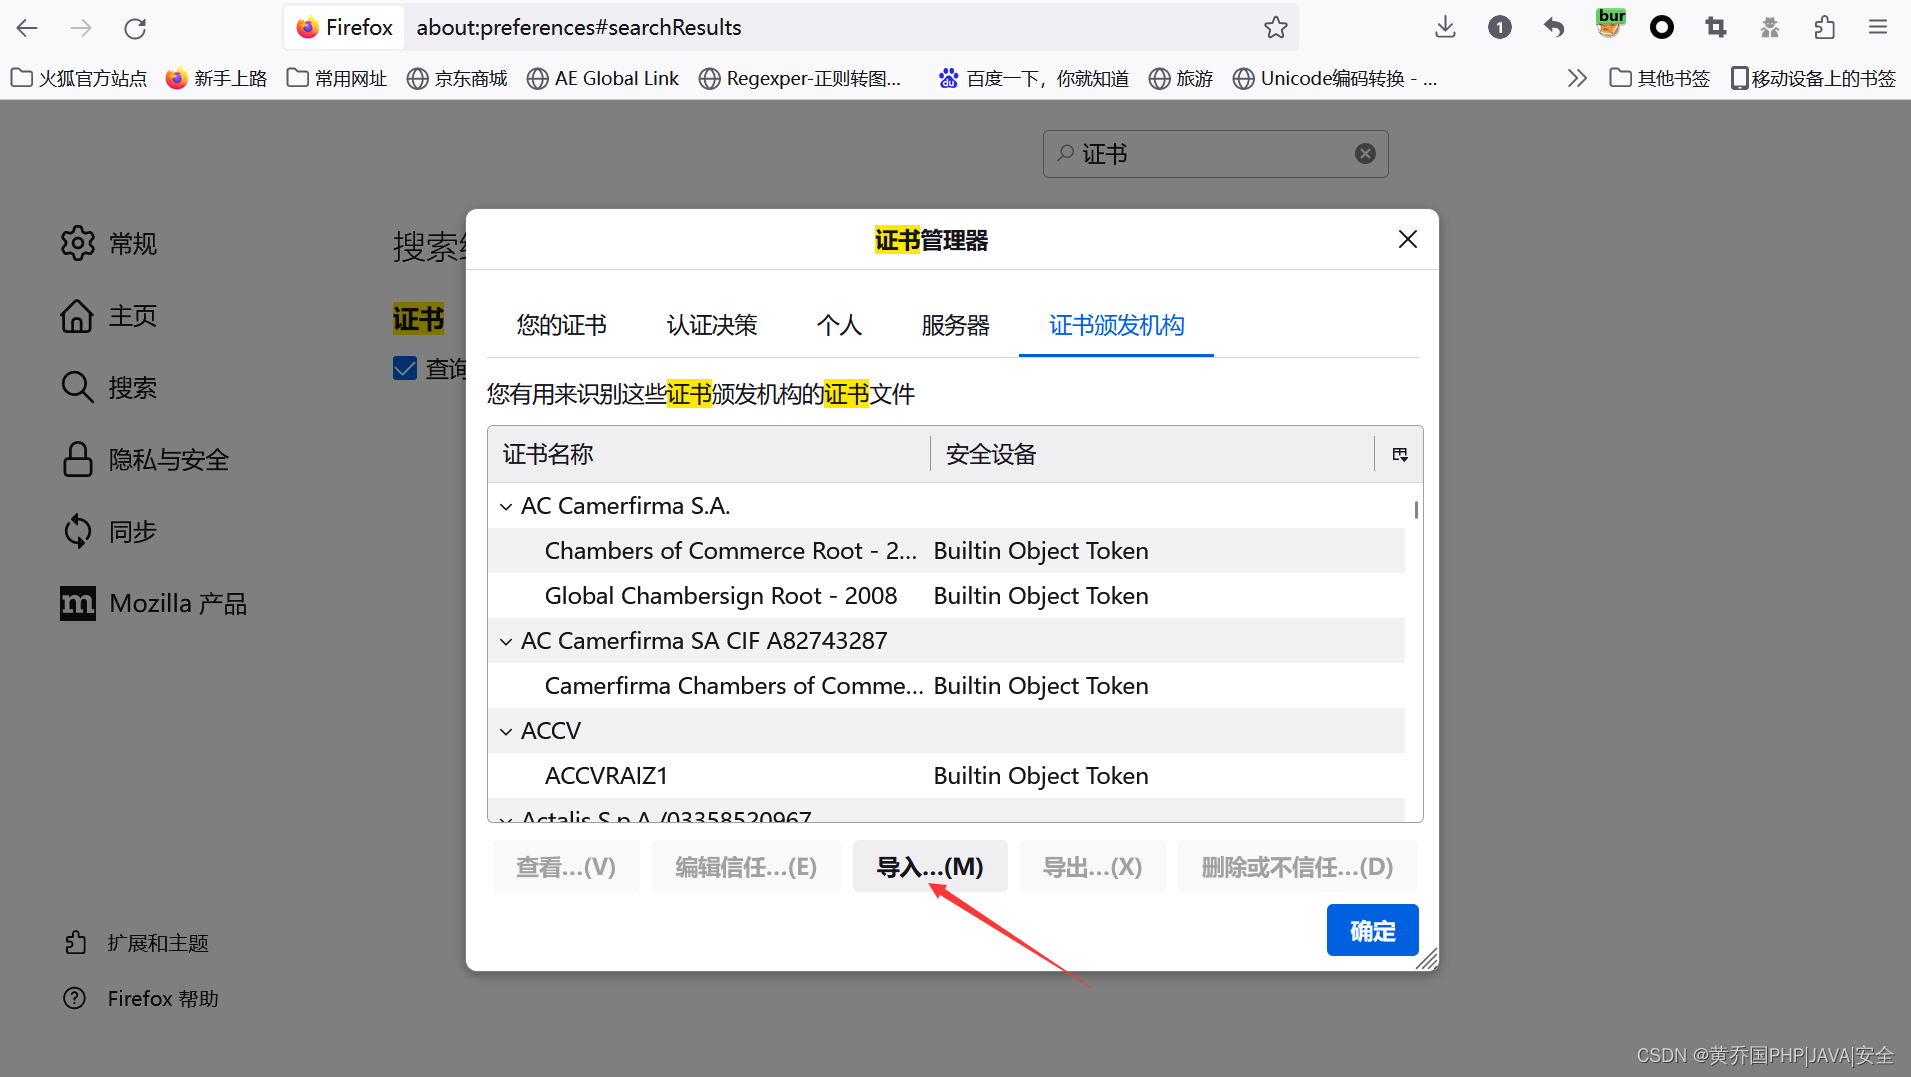The height and width of the screenshot is (1077, 1911).
Task: Open the Firefox hamburger menu
Action: point(1878,28)
